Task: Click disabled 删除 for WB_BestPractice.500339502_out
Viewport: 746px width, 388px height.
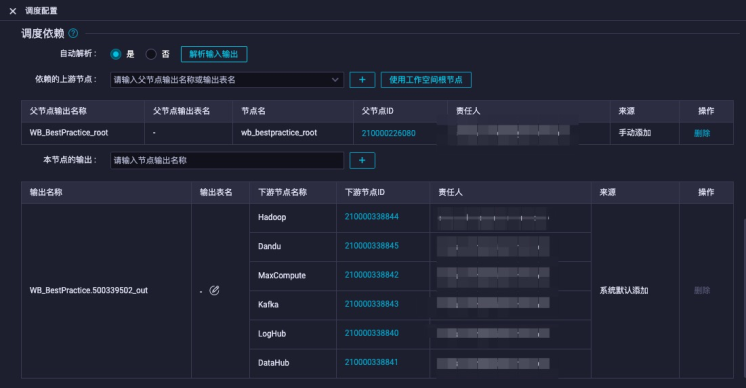Action: pyautogui.click(x=702, y=291)
